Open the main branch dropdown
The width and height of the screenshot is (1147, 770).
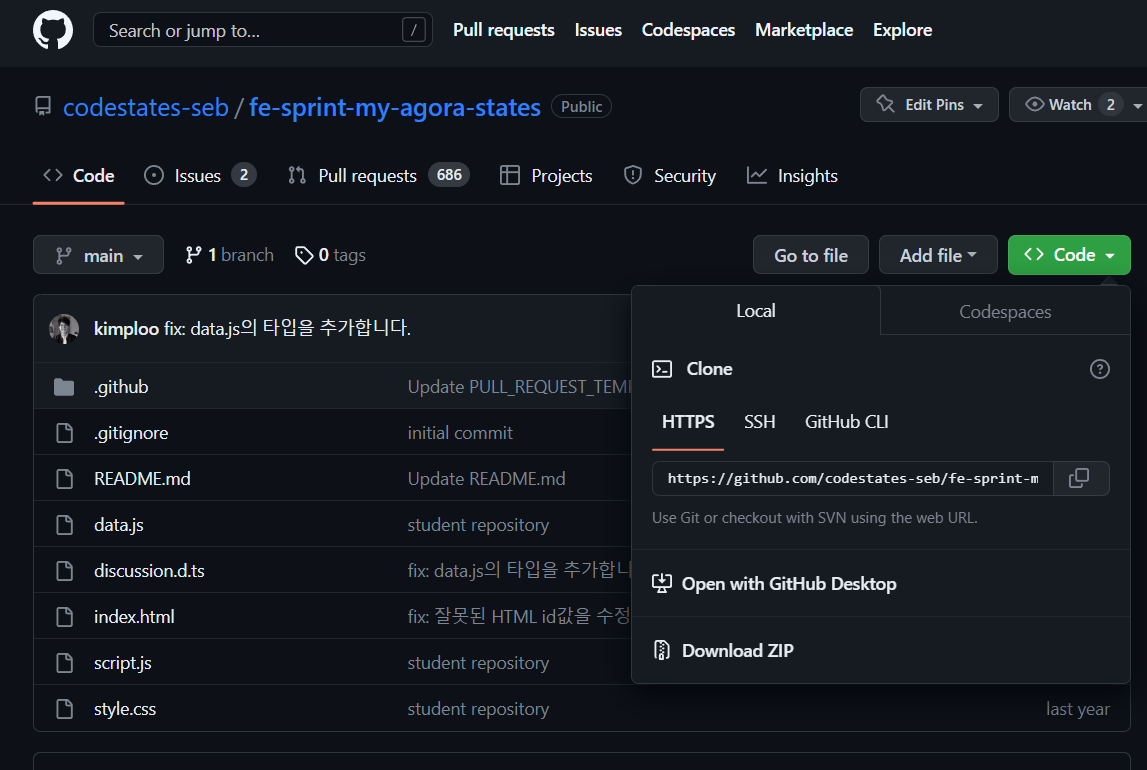pos(98,254)
